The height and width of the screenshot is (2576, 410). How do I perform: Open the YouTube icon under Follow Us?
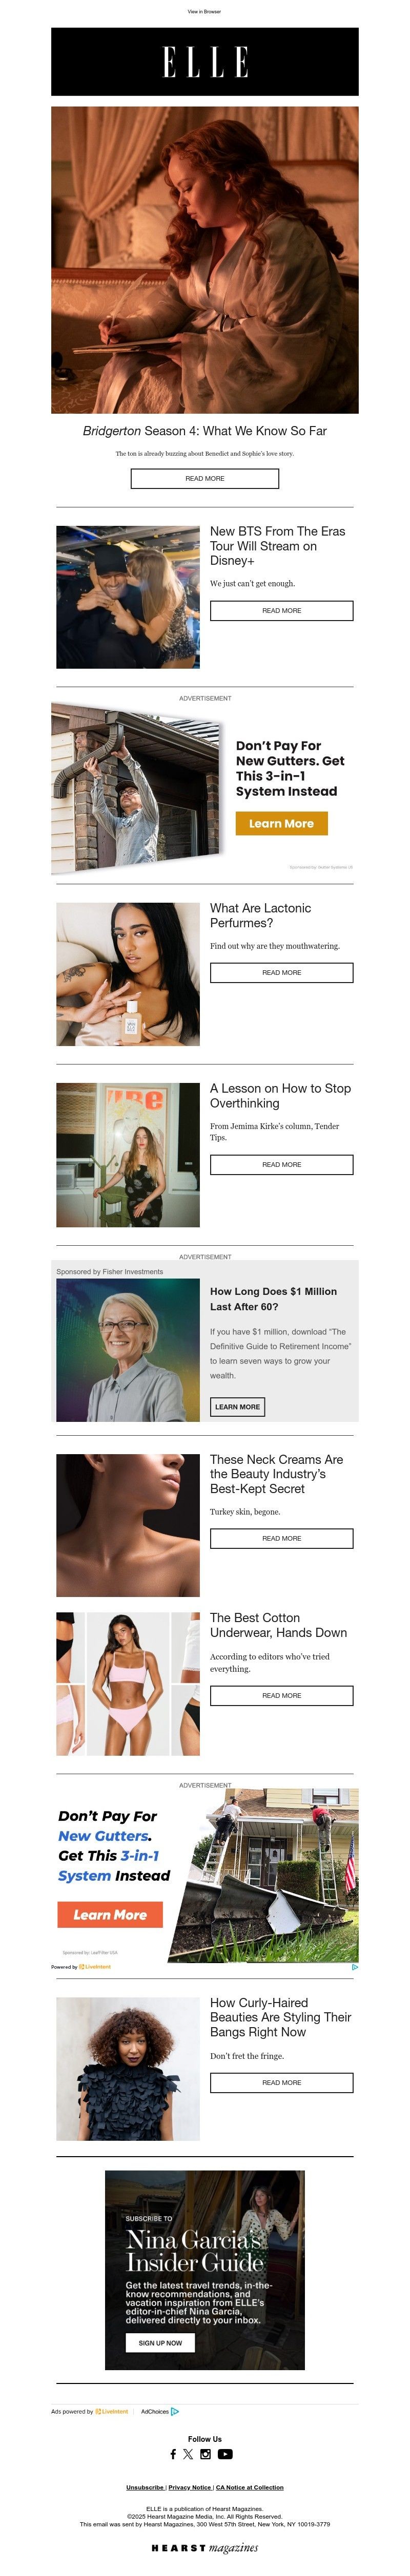(x=225, y=2454)
